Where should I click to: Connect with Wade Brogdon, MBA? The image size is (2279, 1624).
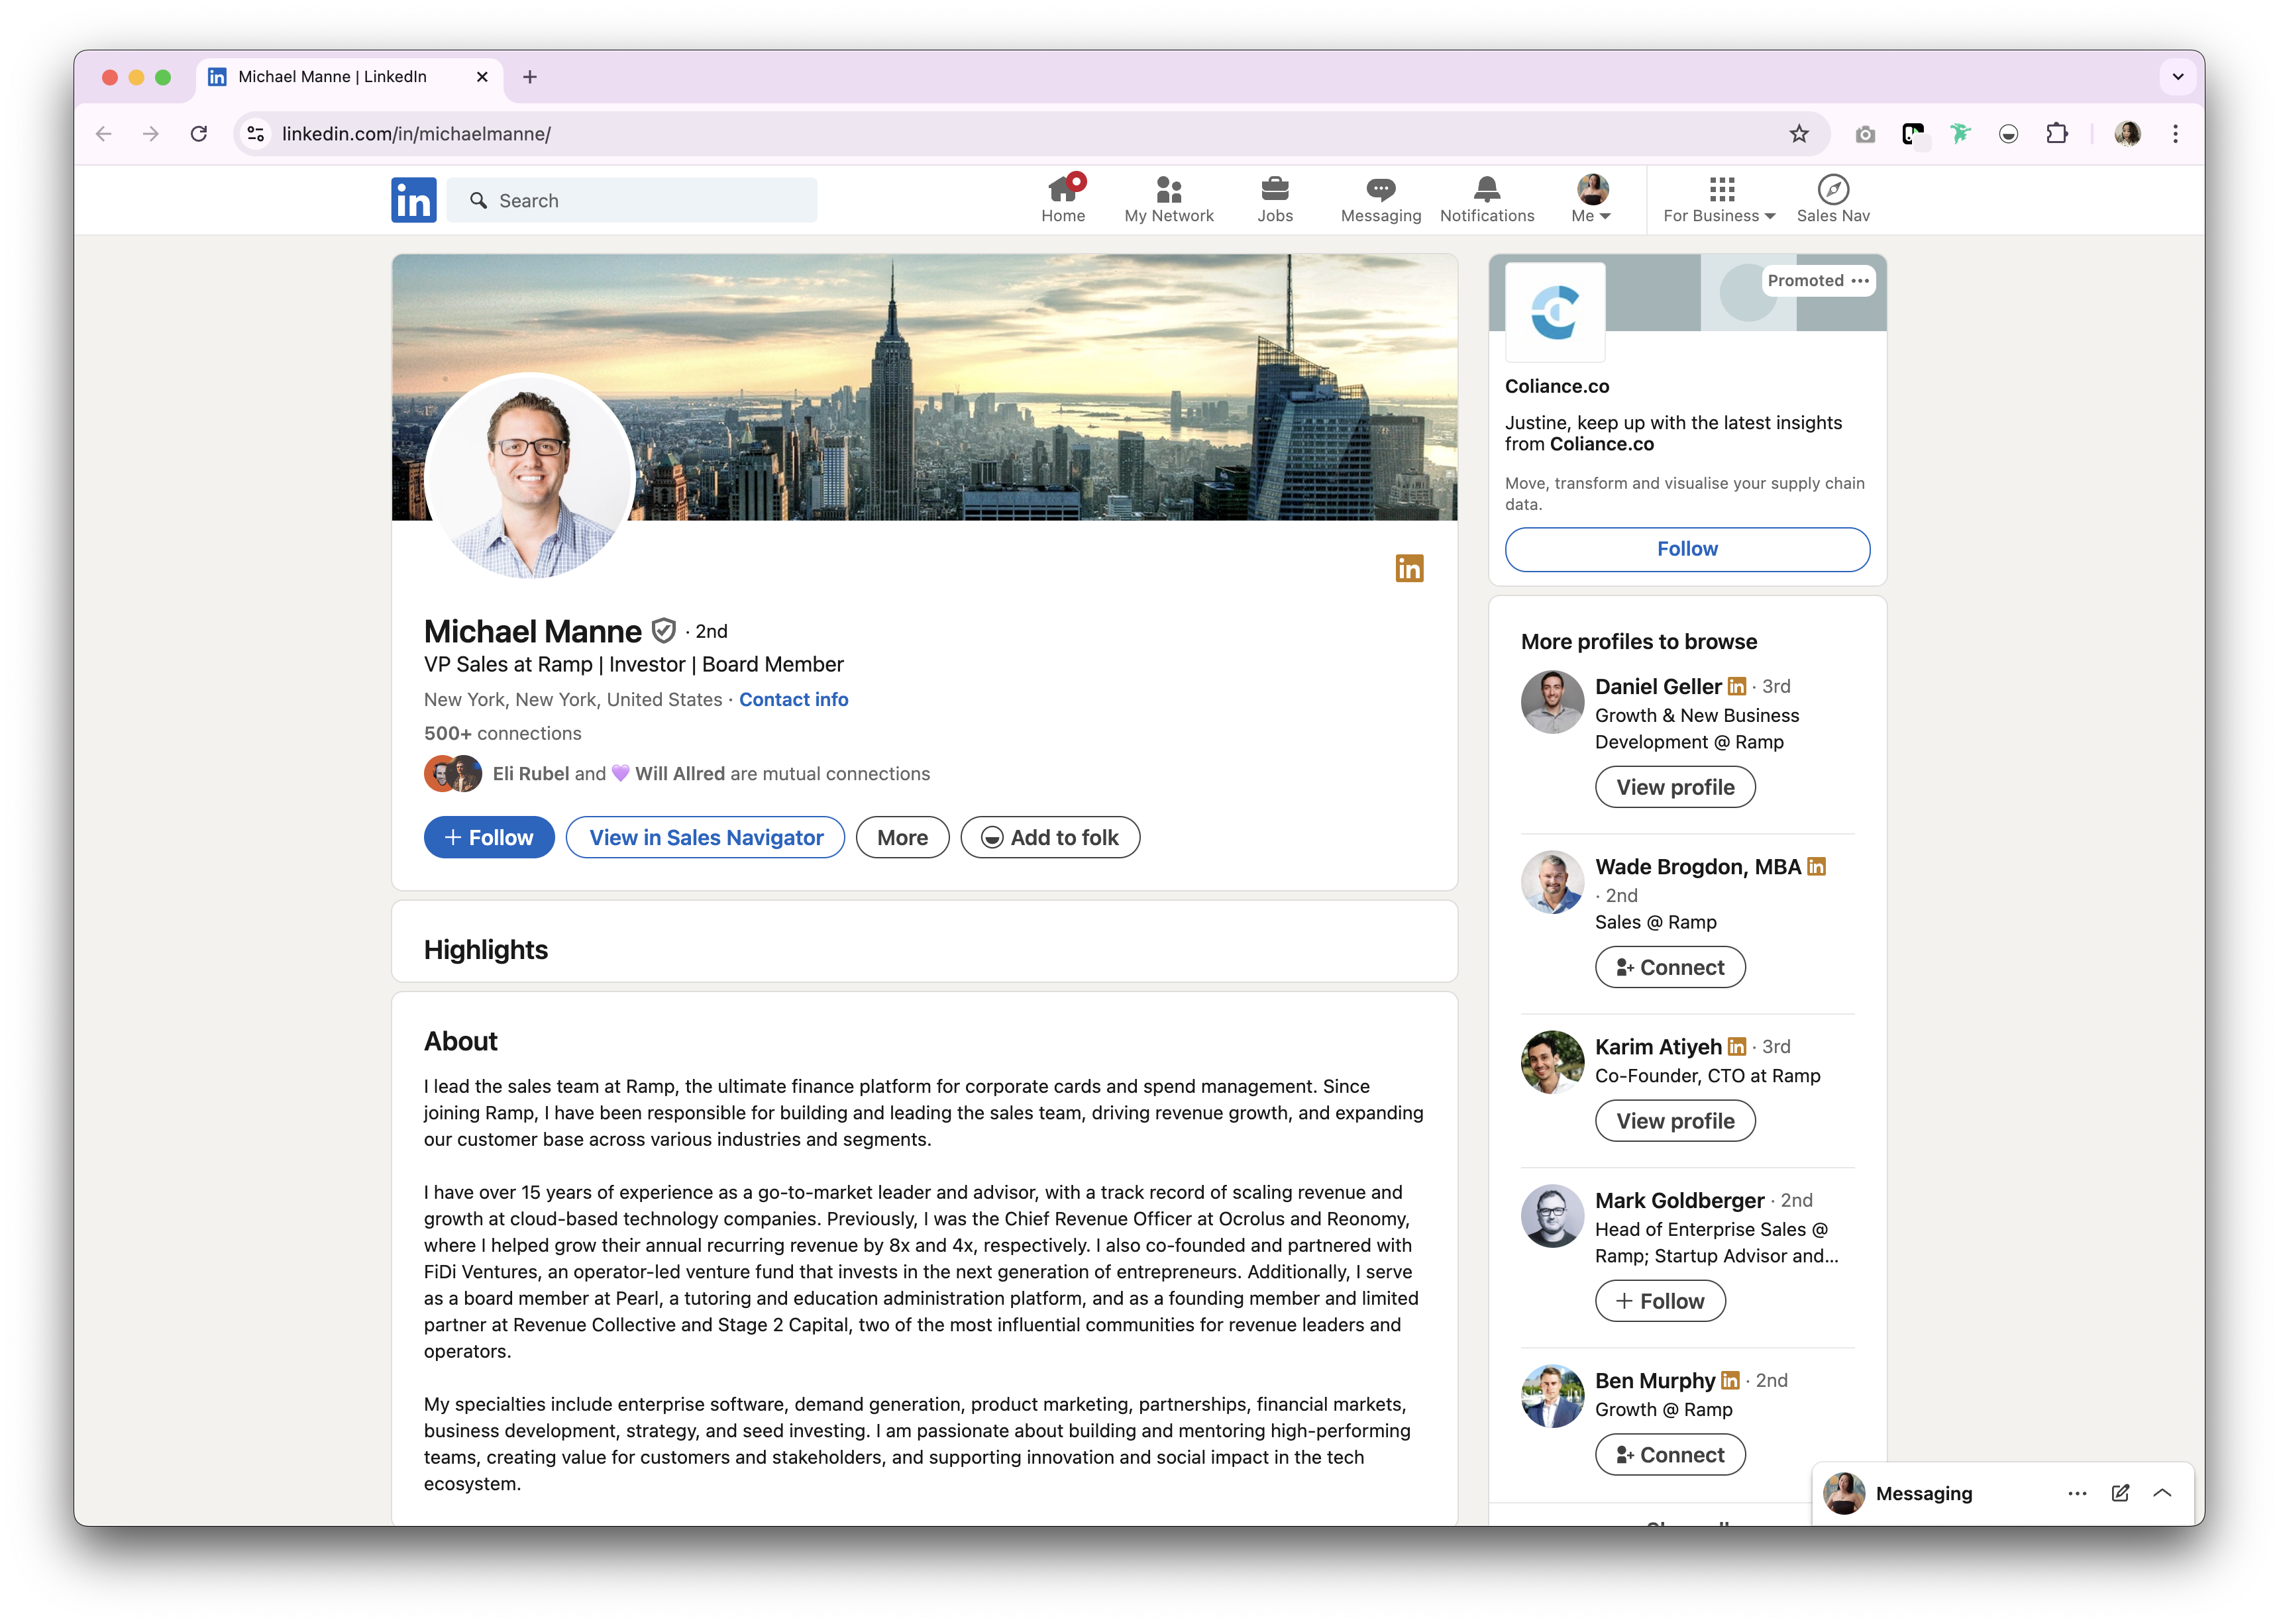(x=1669, y=968)
